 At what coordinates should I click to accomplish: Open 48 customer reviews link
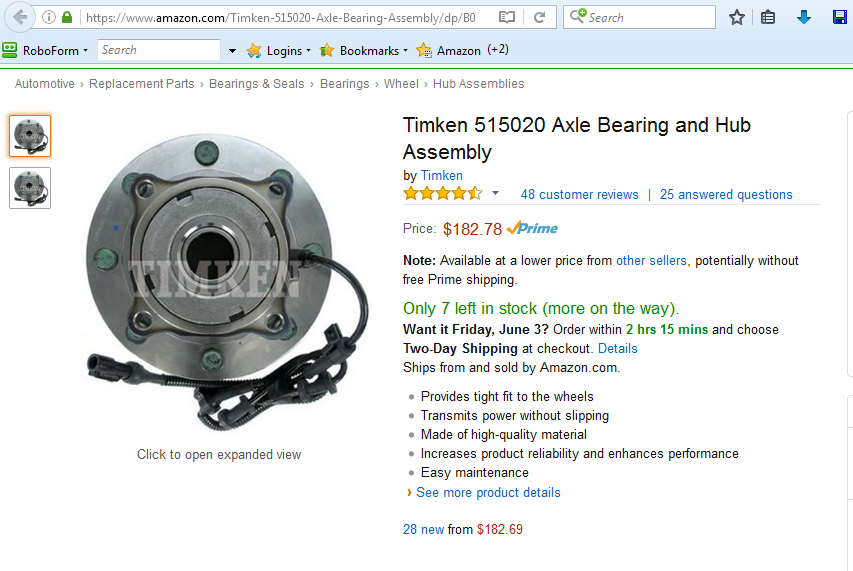[x=579, y=194]
